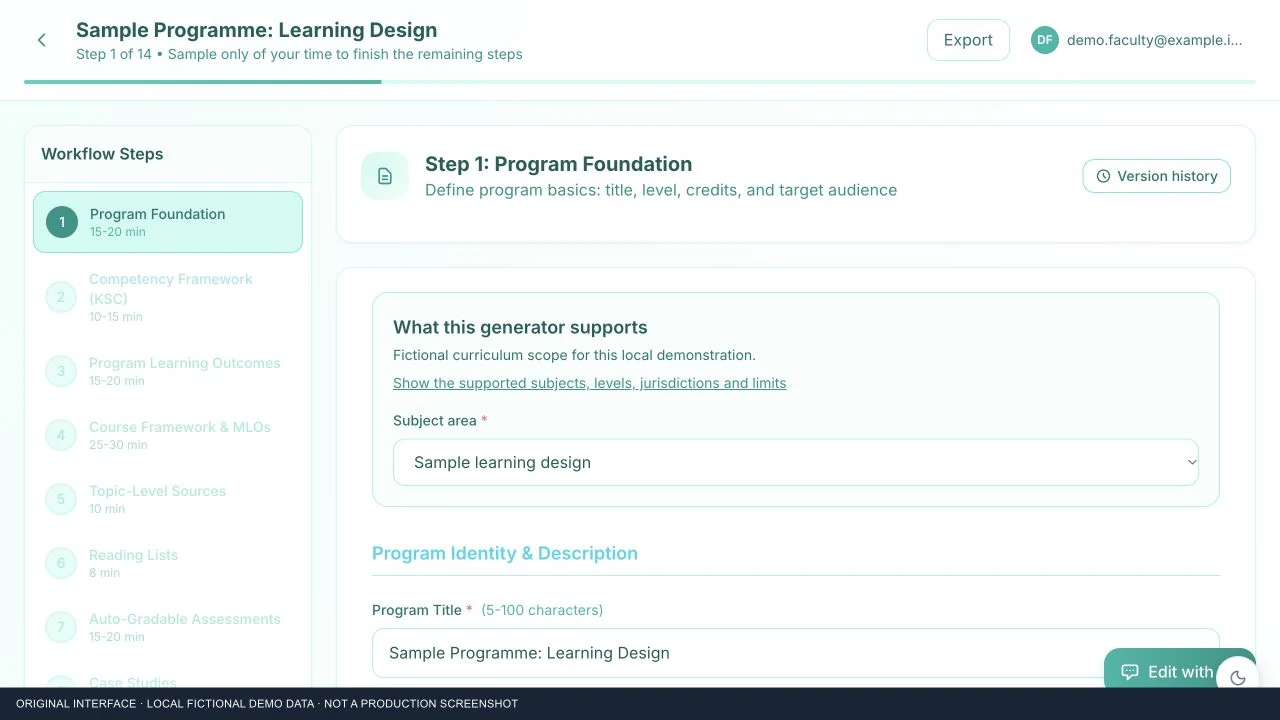The width and height of the screenshot is (1280, 720).
Task: Open the Program Learning Outcomes step
Action: (168, 371)
